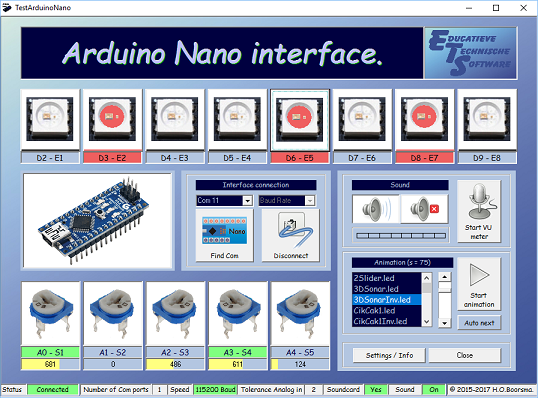Image resolution: width=538 pixels, height=398 pixels.
Task: Click animation list scrollbar down arrow
Action: coord(426,321)
